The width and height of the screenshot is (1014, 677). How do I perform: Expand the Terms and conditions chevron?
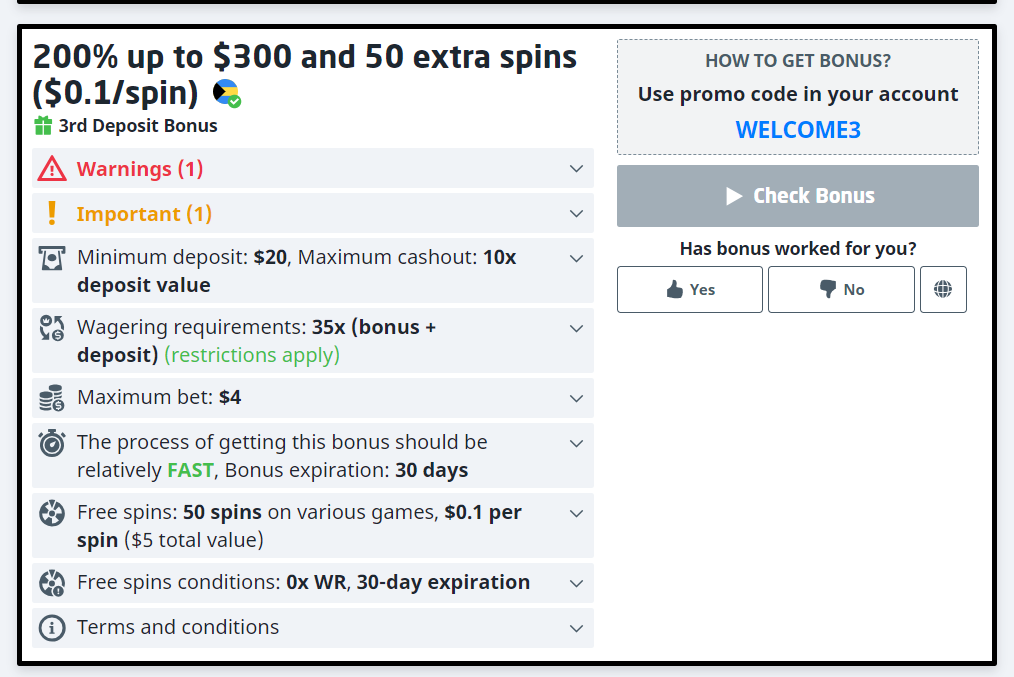pyautogui.click(x=576, y=628)
